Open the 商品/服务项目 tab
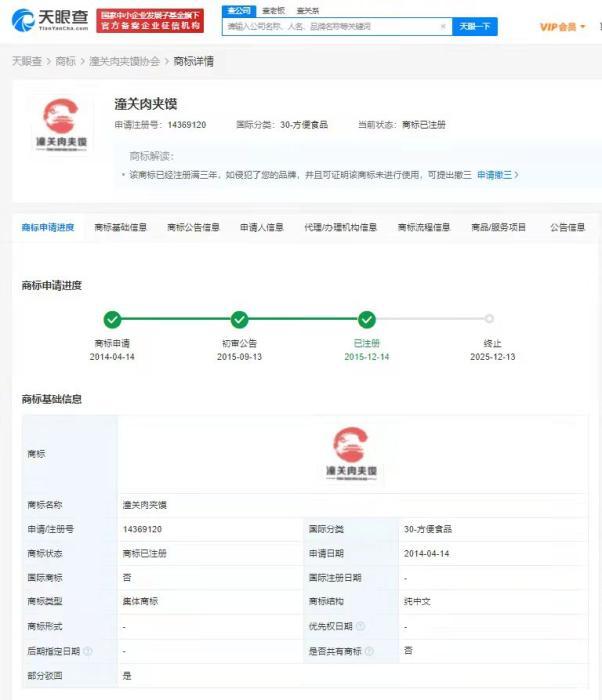Screen dimensions: 602x700 click(498, 228)
